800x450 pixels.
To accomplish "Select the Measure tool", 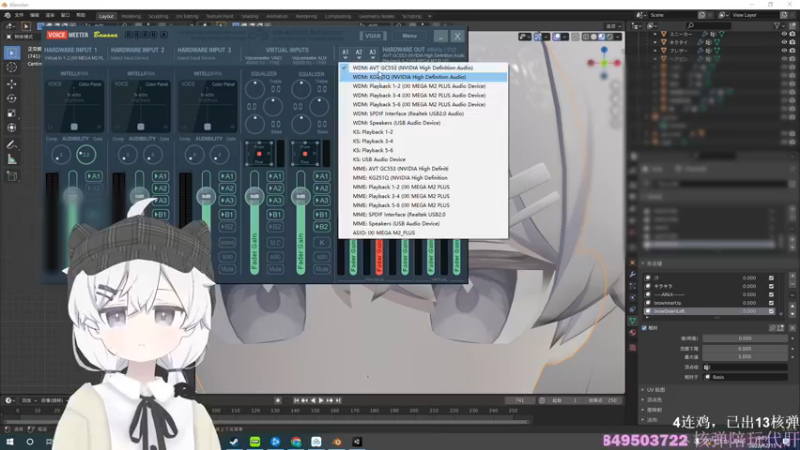I will (x=12, y=160).
